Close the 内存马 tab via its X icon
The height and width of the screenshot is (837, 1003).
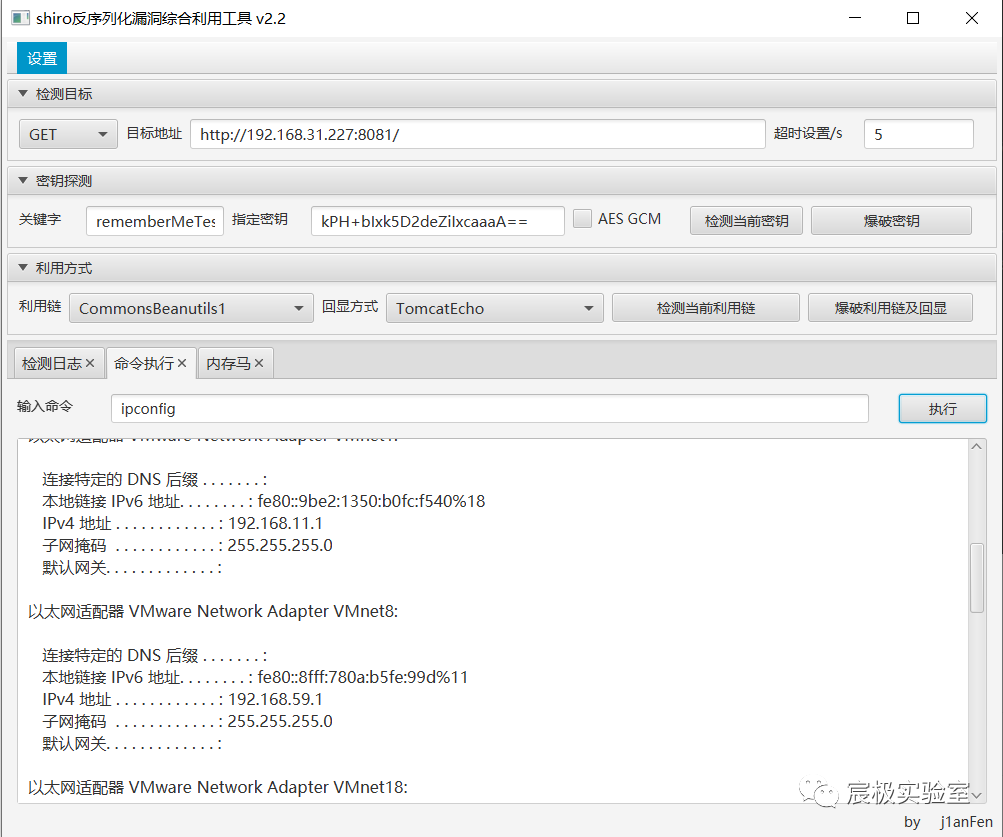[x=259, y=364]
